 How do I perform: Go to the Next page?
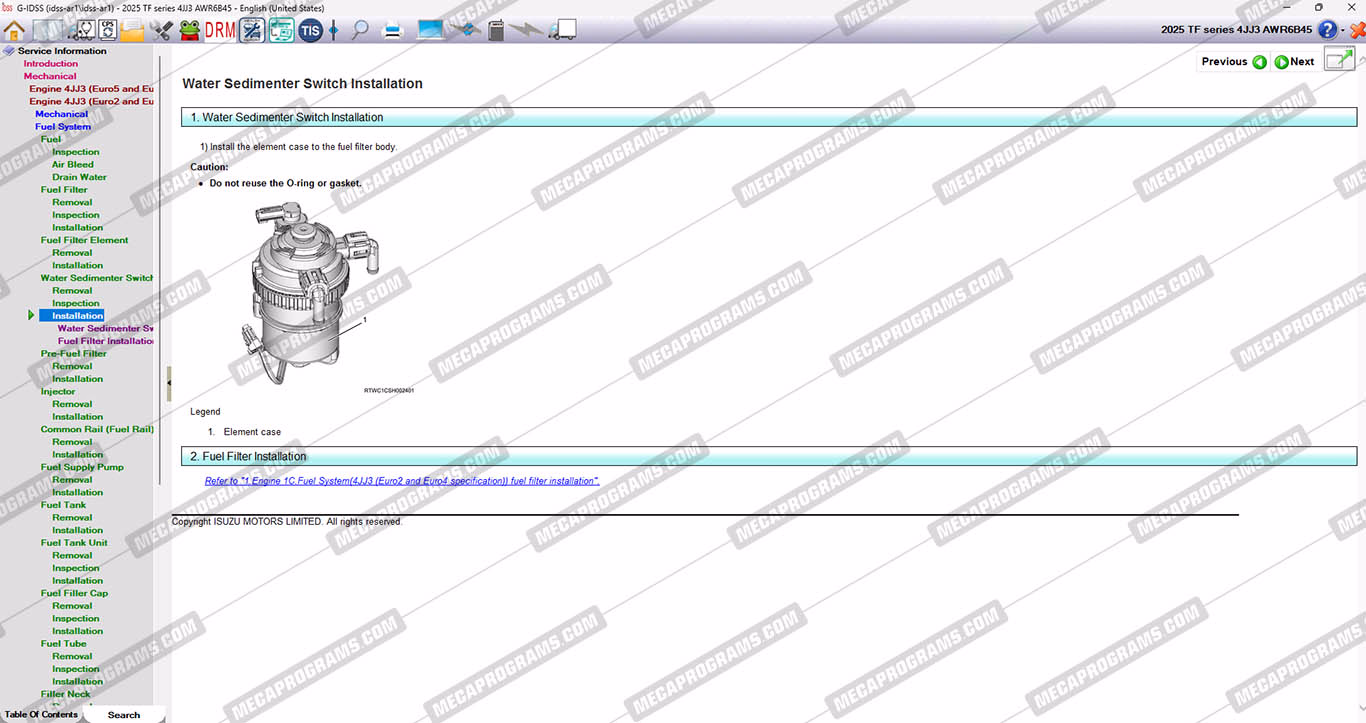point(1295,62)
